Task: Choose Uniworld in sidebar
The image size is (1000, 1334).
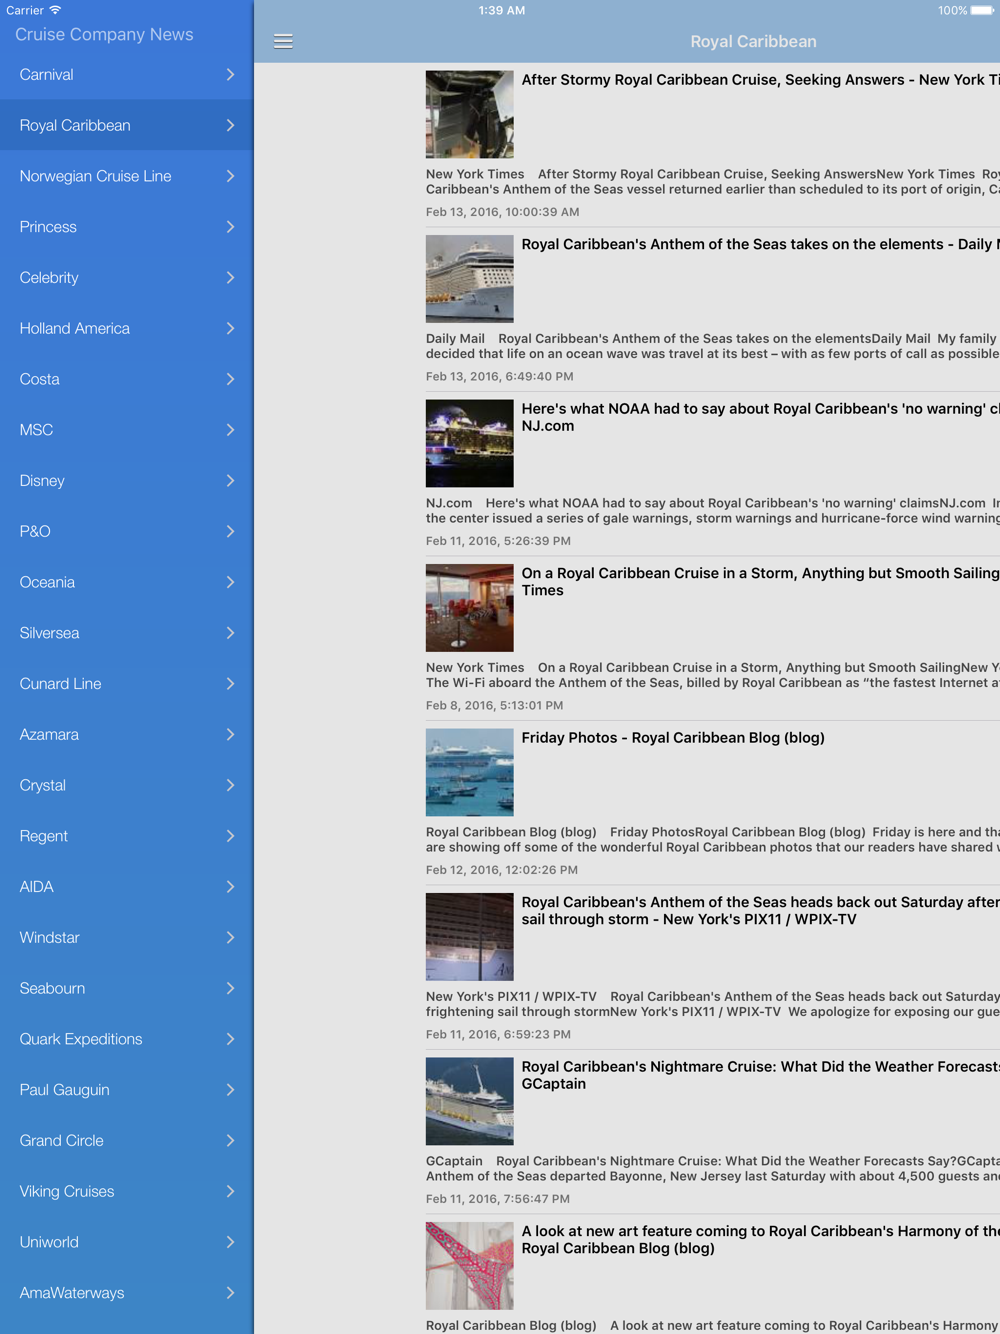Action: 127,1242
